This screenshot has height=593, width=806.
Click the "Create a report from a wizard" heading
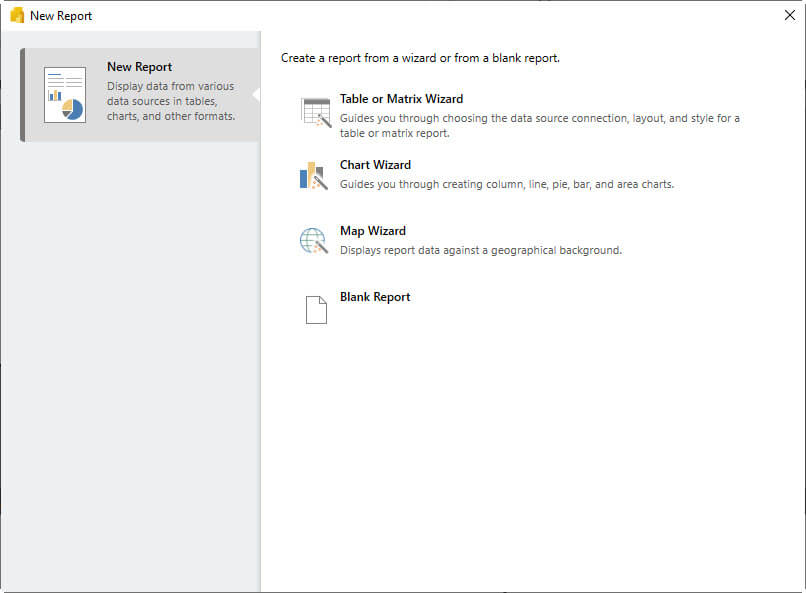click(420, 58)
